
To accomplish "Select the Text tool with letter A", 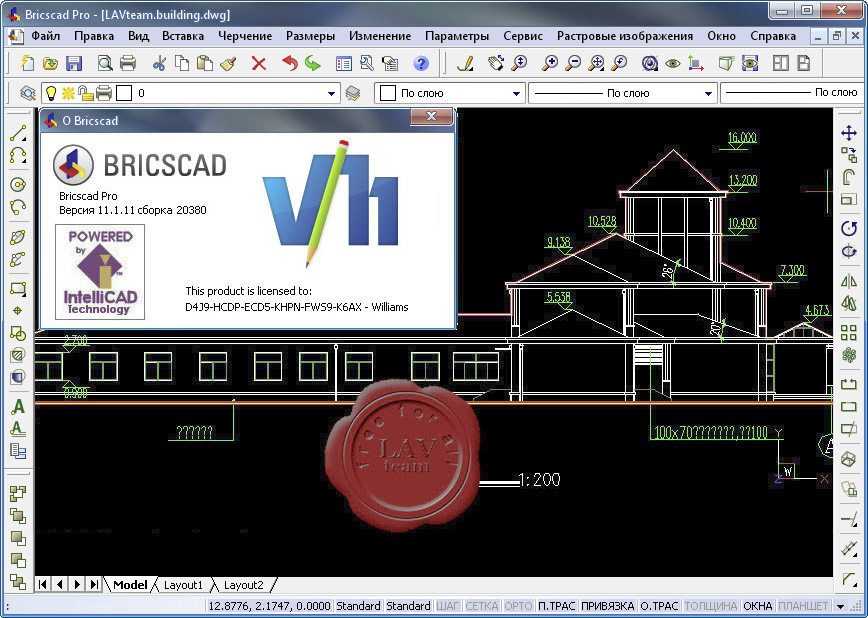I will (18, 406).
